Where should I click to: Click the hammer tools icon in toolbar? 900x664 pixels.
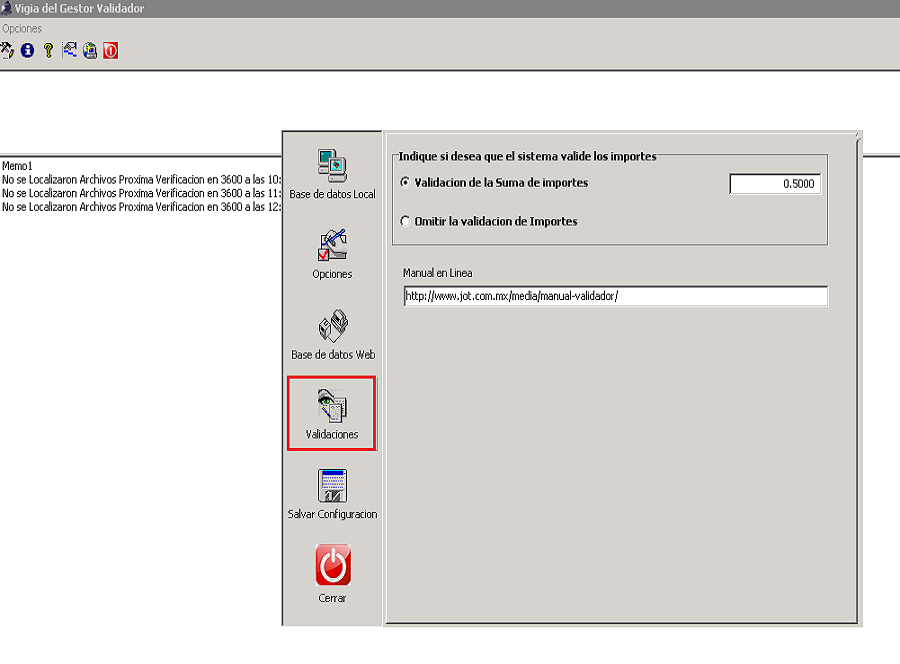coord(8,50)
